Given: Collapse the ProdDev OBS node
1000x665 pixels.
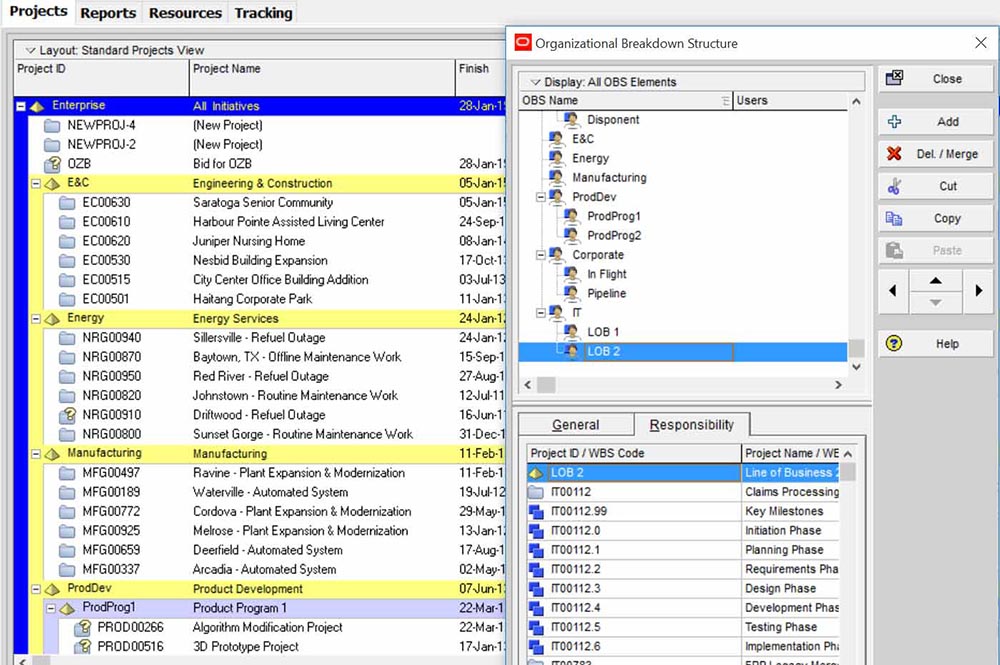Looking at the screenshot, I should click(x=541, y=197).
